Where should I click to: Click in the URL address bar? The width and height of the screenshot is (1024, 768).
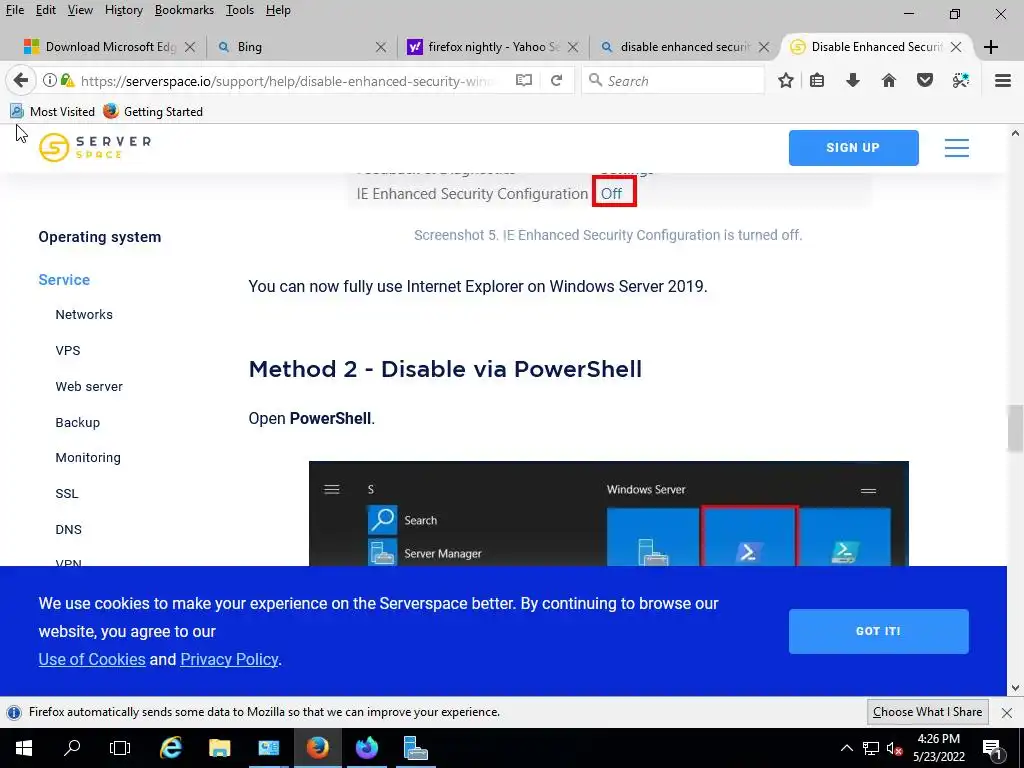(x=287, y=81)
